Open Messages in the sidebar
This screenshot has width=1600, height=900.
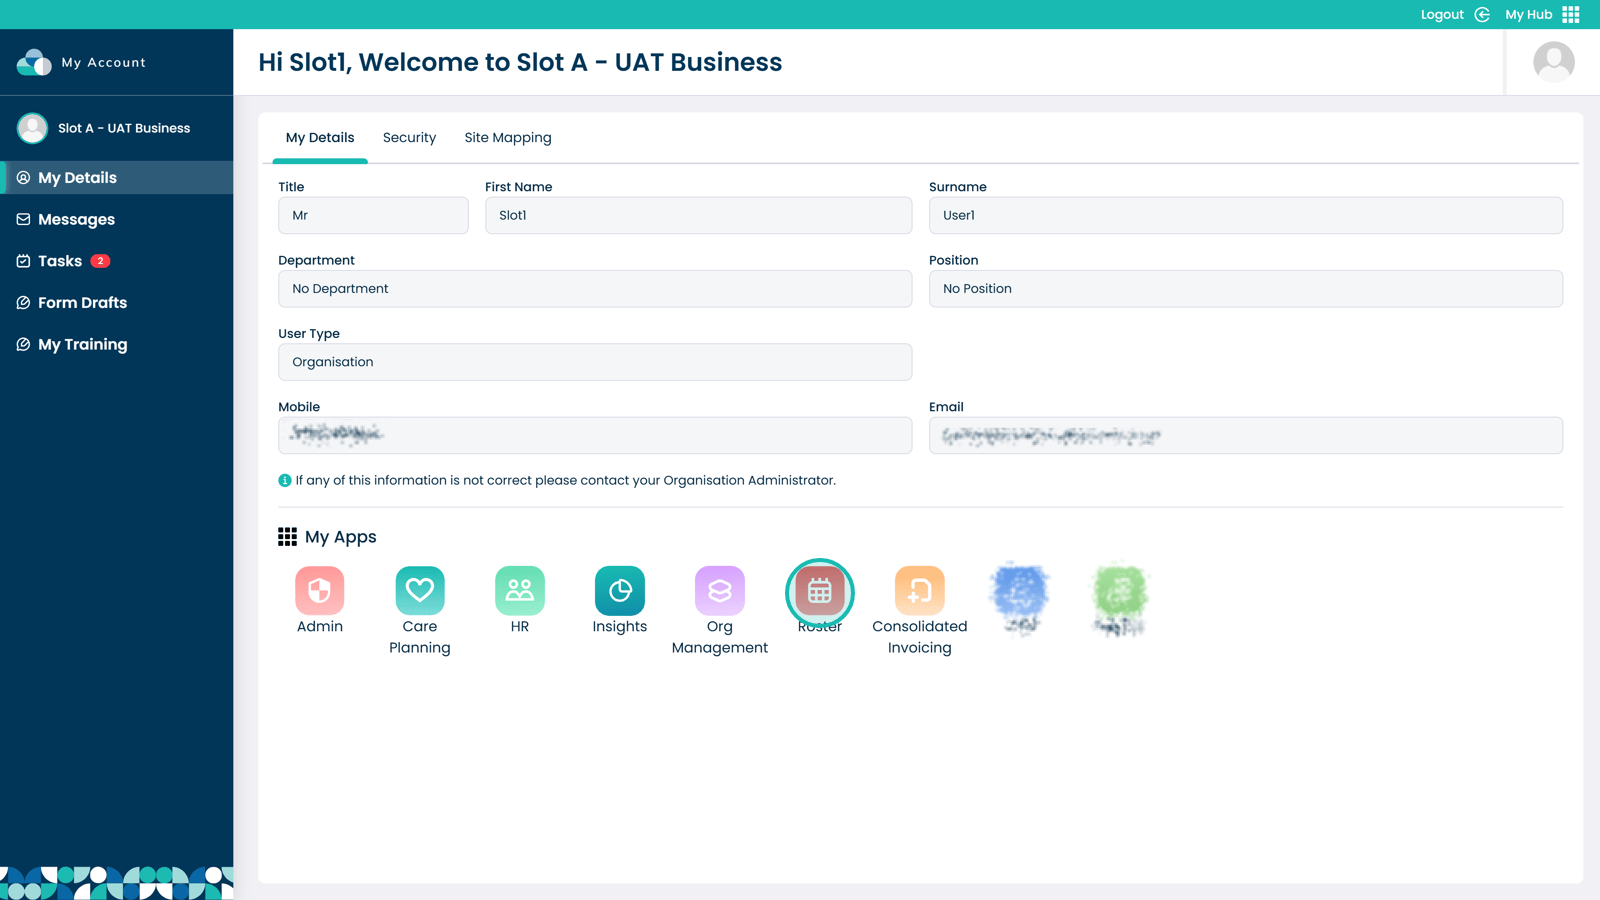[x=76, y=219]
